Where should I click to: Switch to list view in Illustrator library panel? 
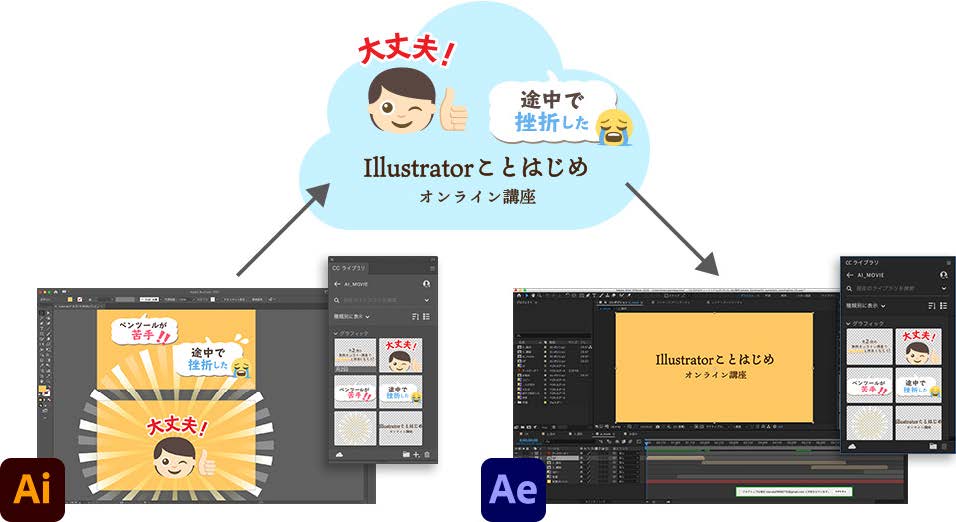[x=426, y=316]
